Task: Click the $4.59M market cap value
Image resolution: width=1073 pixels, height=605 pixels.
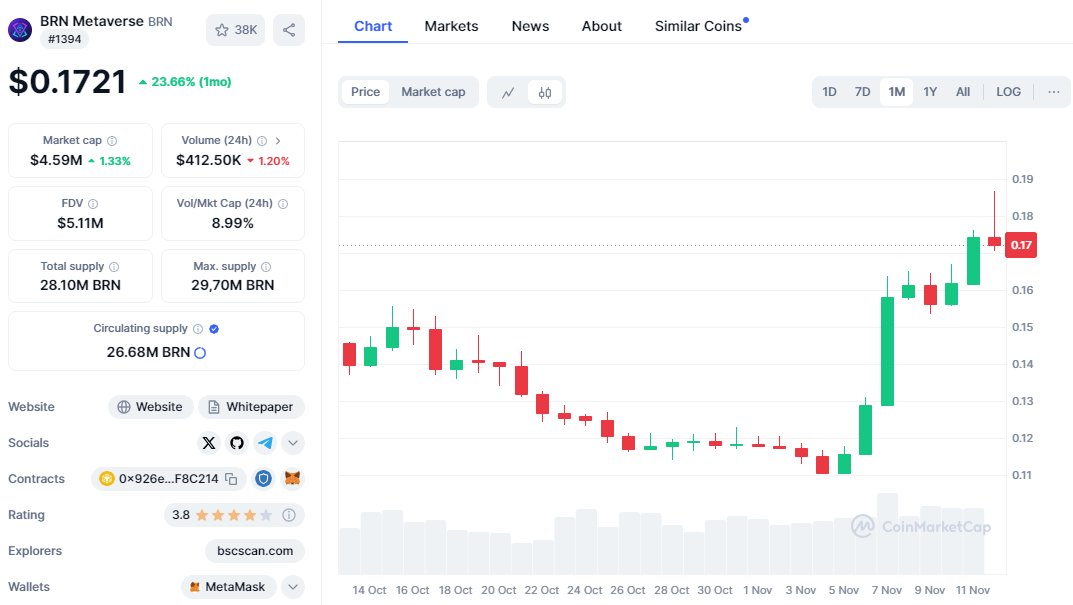Action: tap(56, 160)
